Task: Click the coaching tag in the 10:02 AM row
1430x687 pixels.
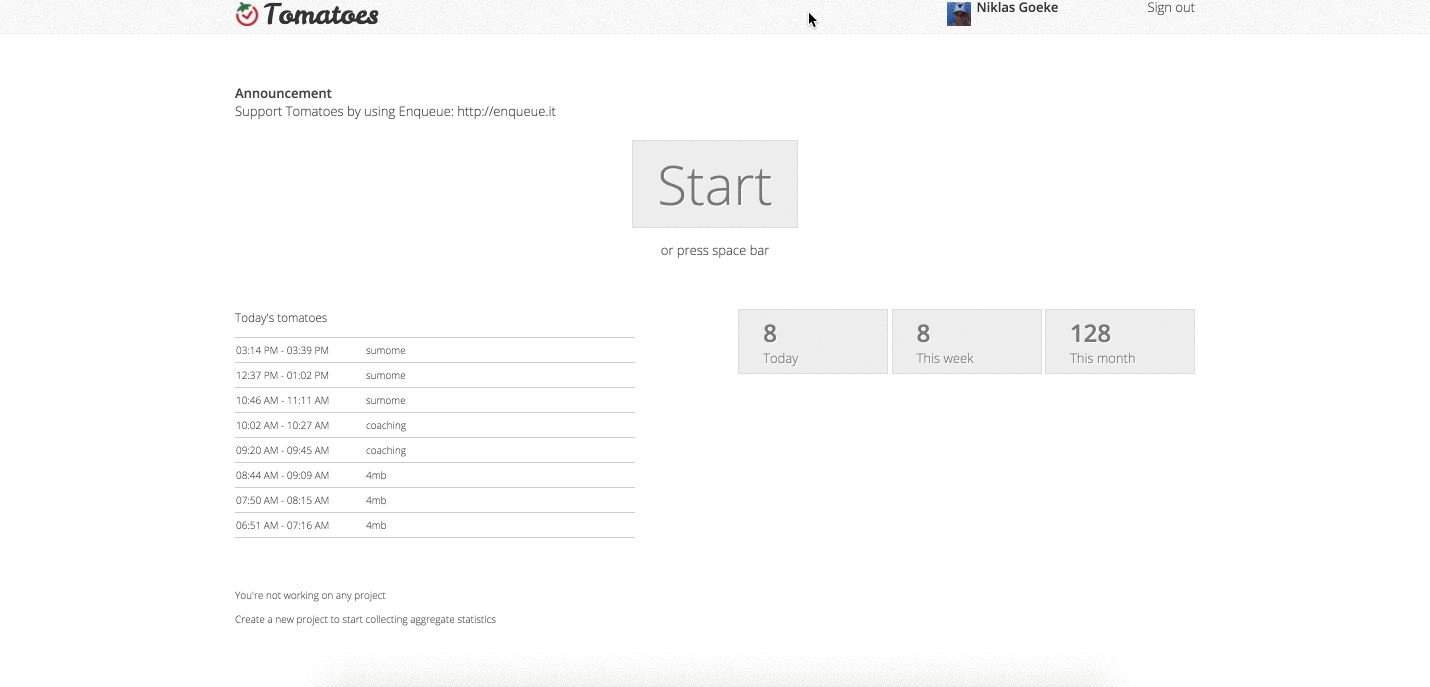Action: [386, 426]
